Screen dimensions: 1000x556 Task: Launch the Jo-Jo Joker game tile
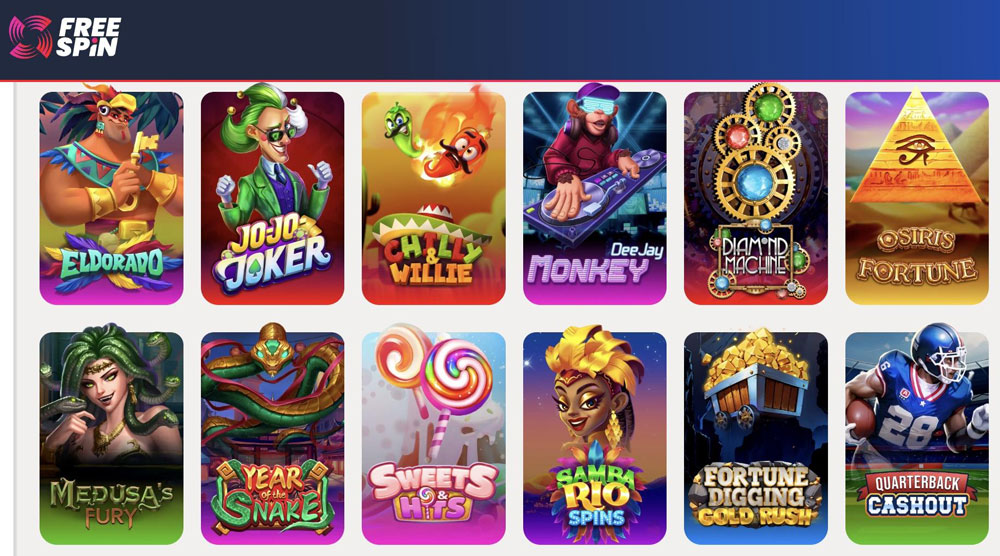272,198
